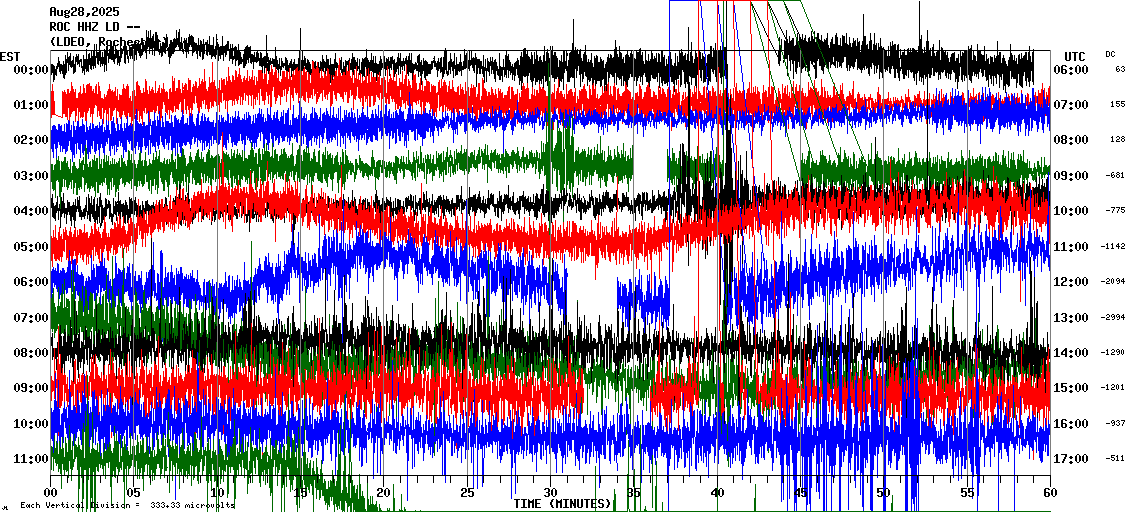Click the 17:00 UTC row label

click(x=1072, y=459)
